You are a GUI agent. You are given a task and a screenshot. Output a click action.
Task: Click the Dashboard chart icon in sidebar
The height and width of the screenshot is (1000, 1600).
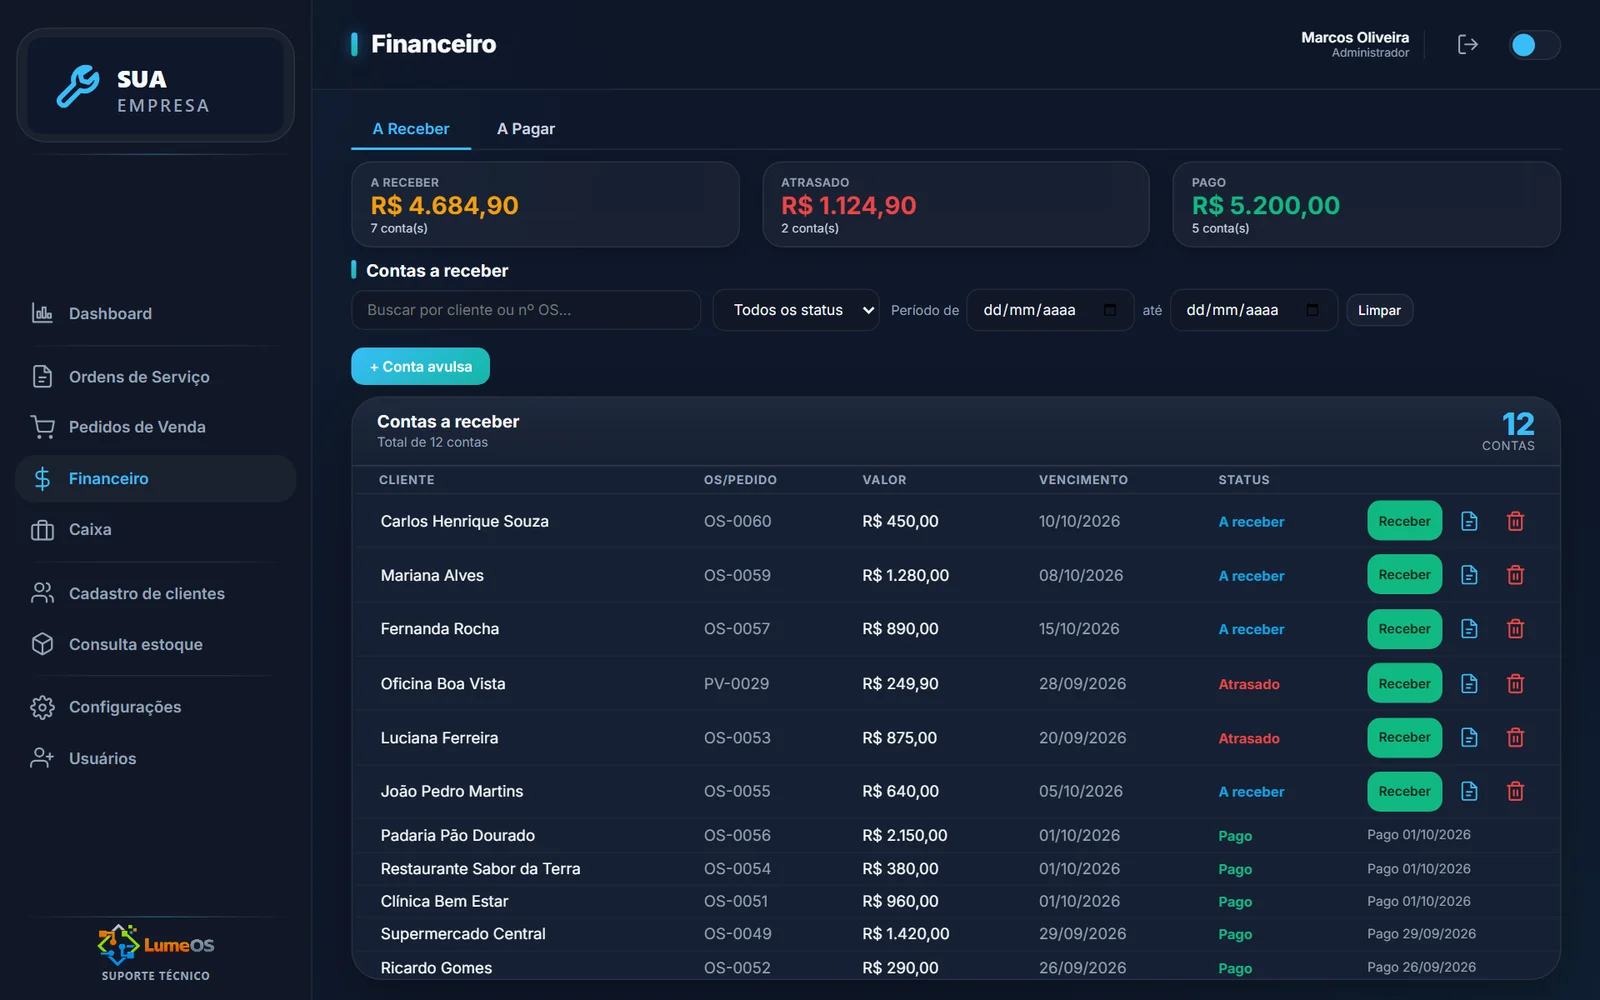[42, 313]
